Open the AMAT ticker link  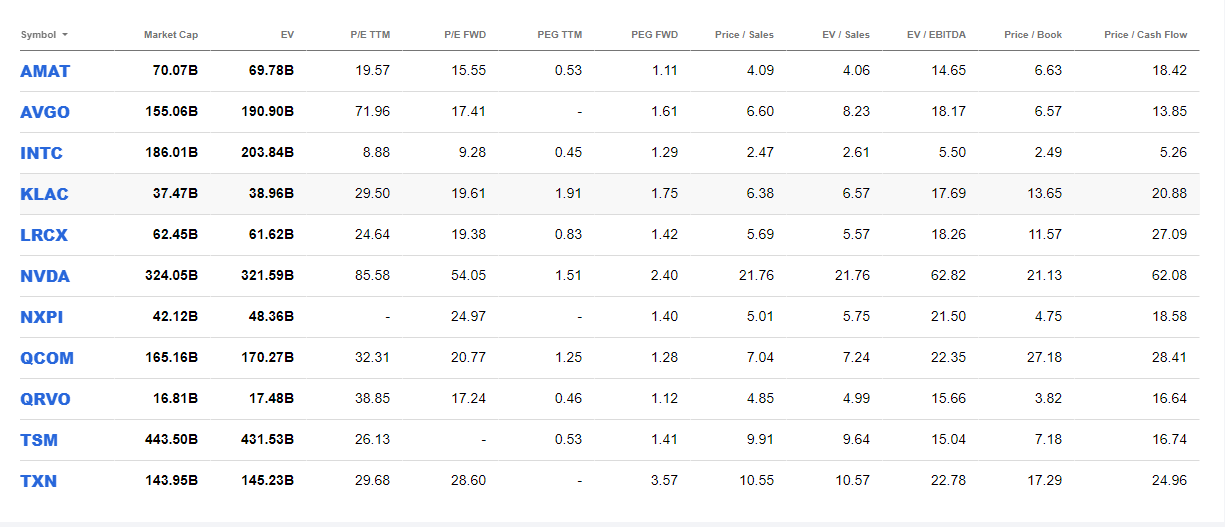tap(45, 71)
